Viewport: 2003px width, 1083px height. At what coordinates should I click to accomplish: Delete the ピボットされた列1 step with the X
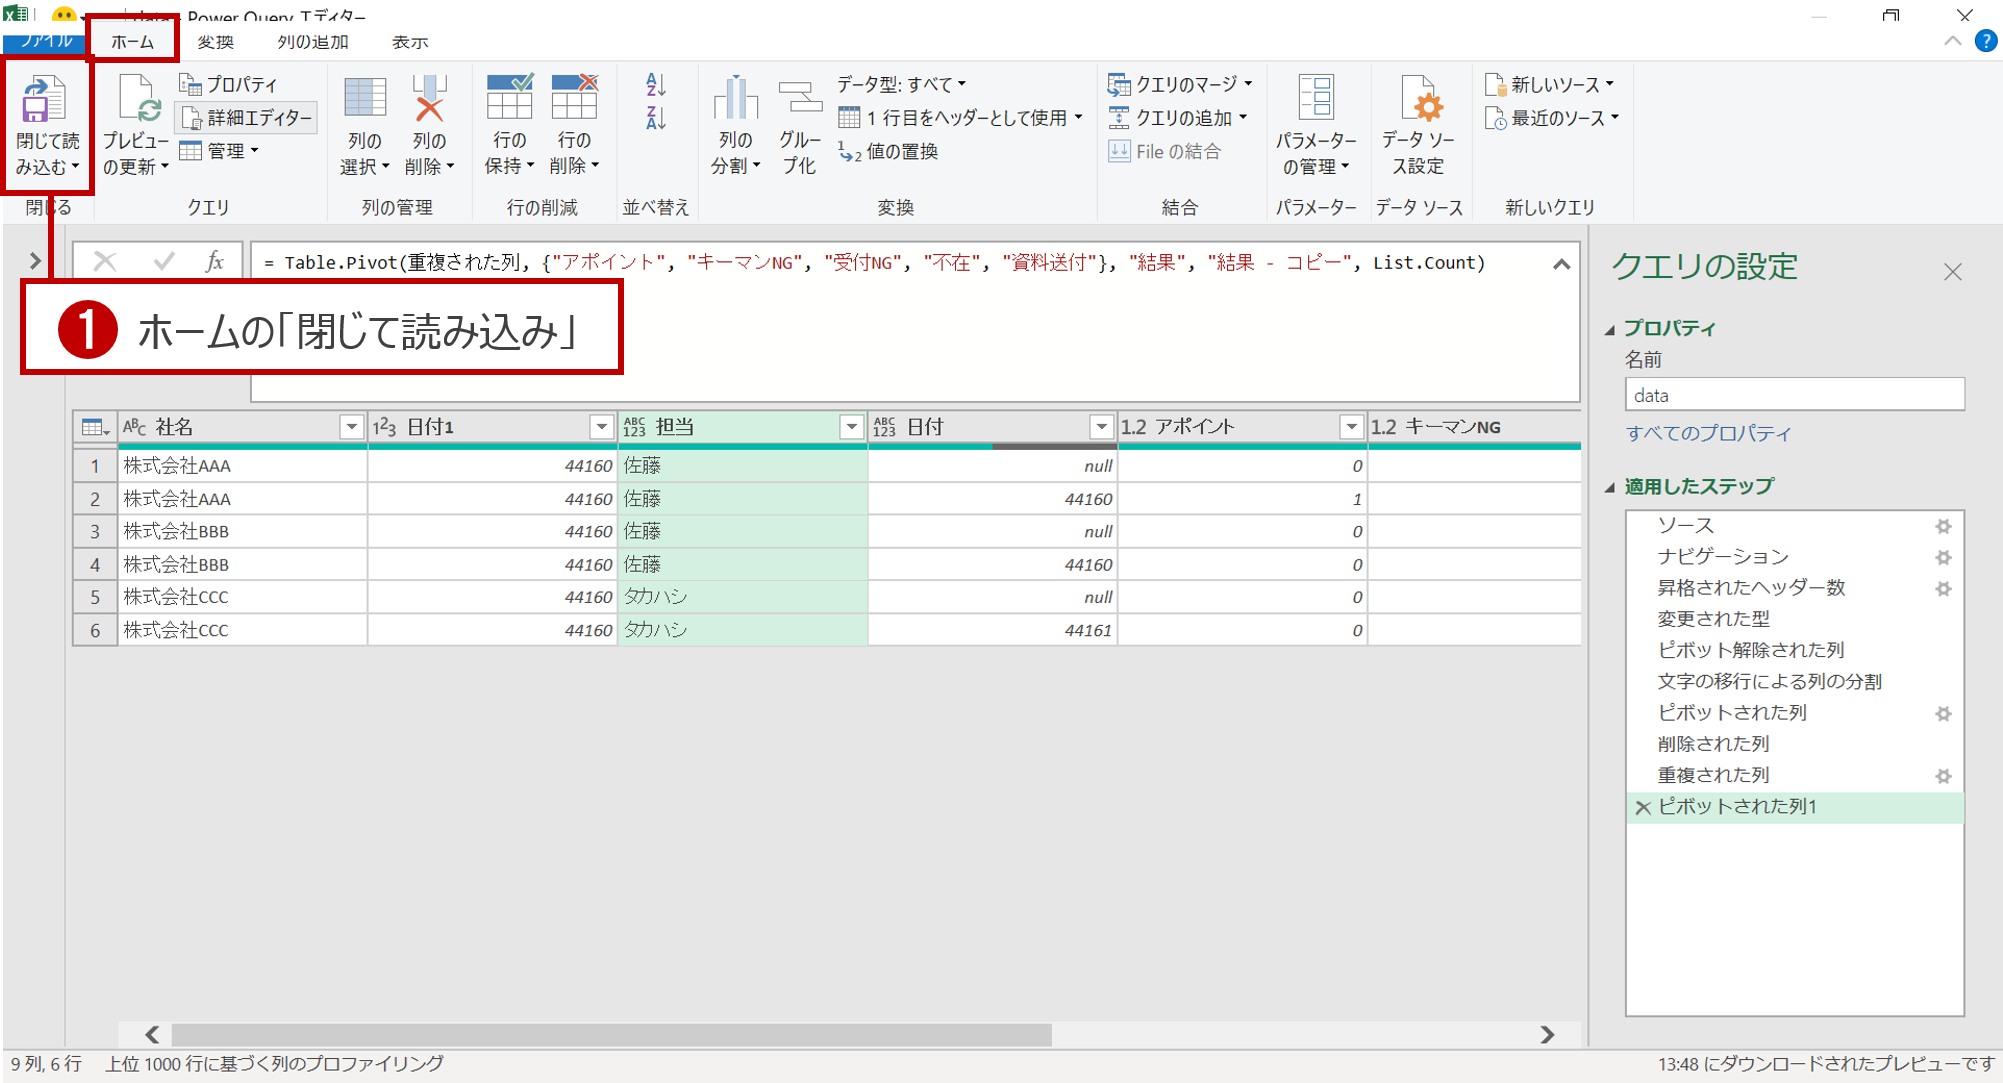pos(1642,807)
